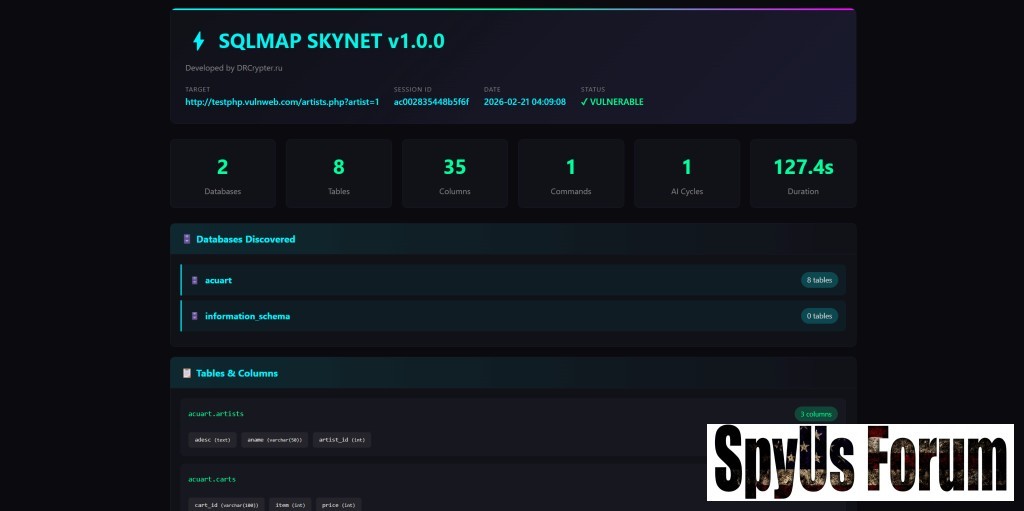Click the checkmark beside VULNERABLE status
The image size is (1024, 511).
[584, 102]
